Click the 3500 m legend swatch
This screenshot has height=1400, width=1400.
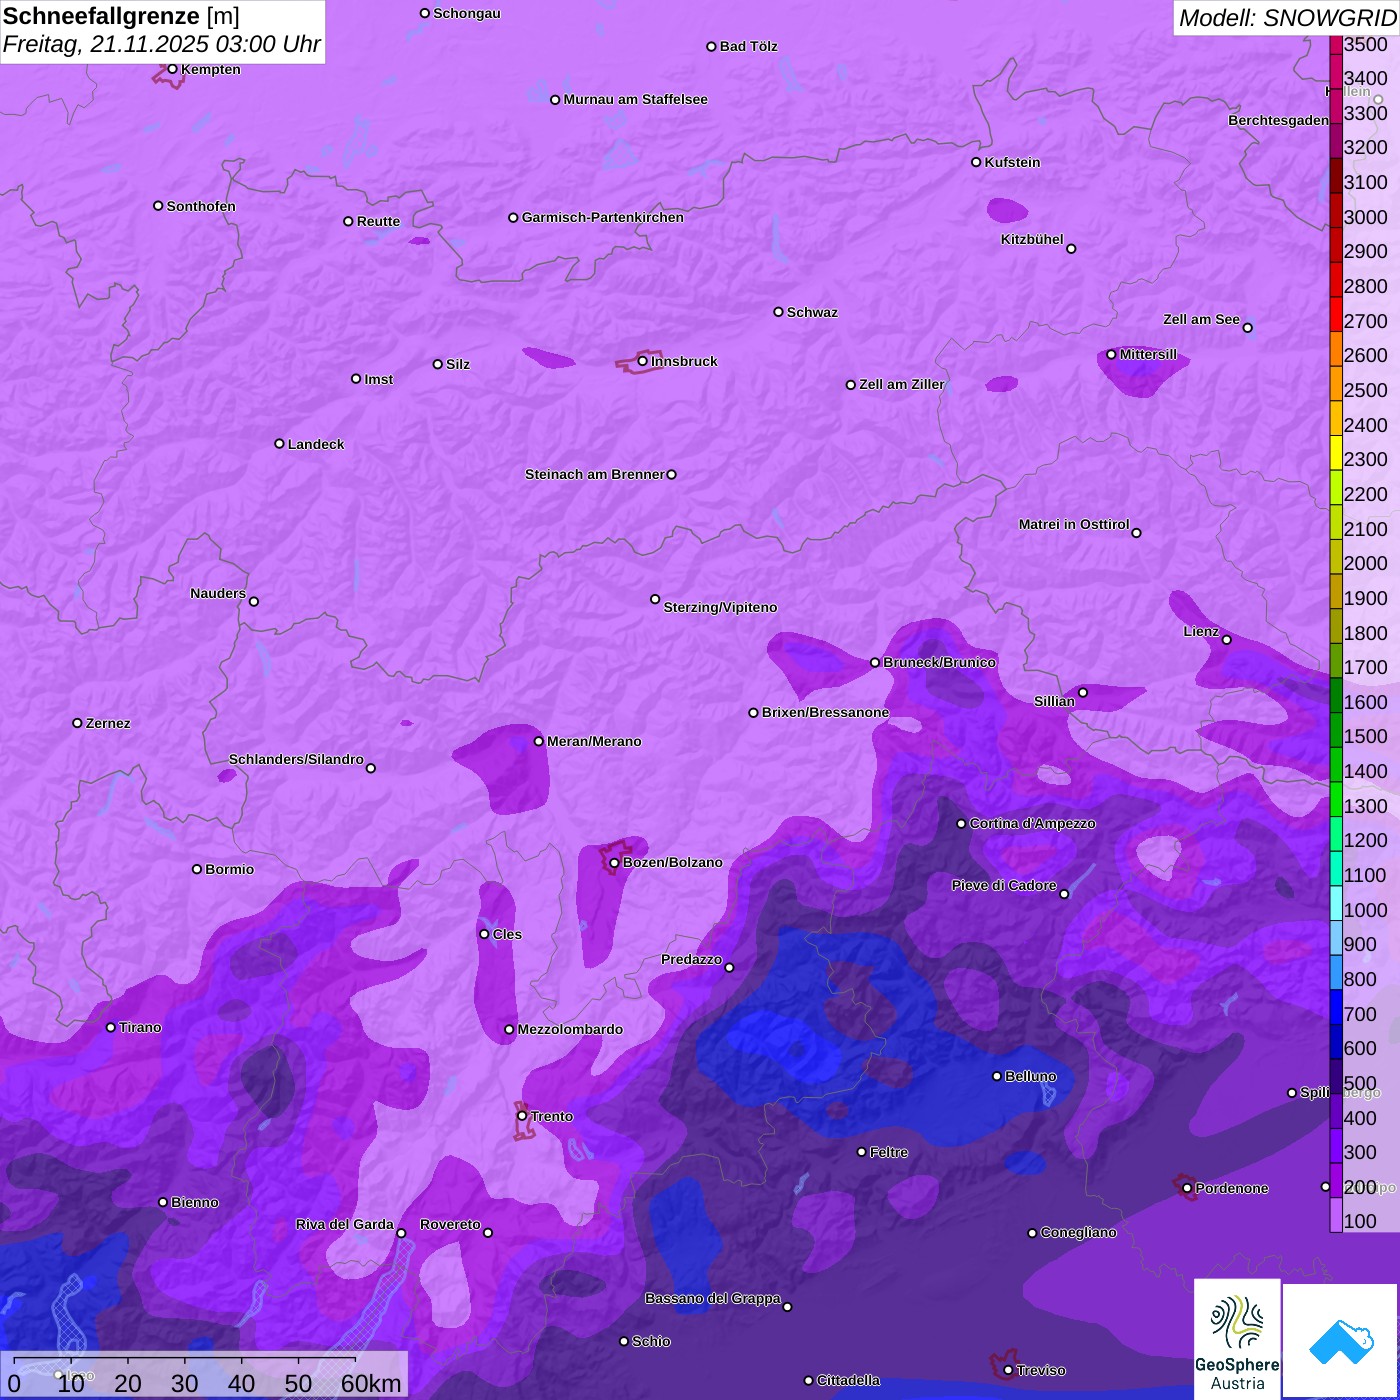coord(1336,44)
